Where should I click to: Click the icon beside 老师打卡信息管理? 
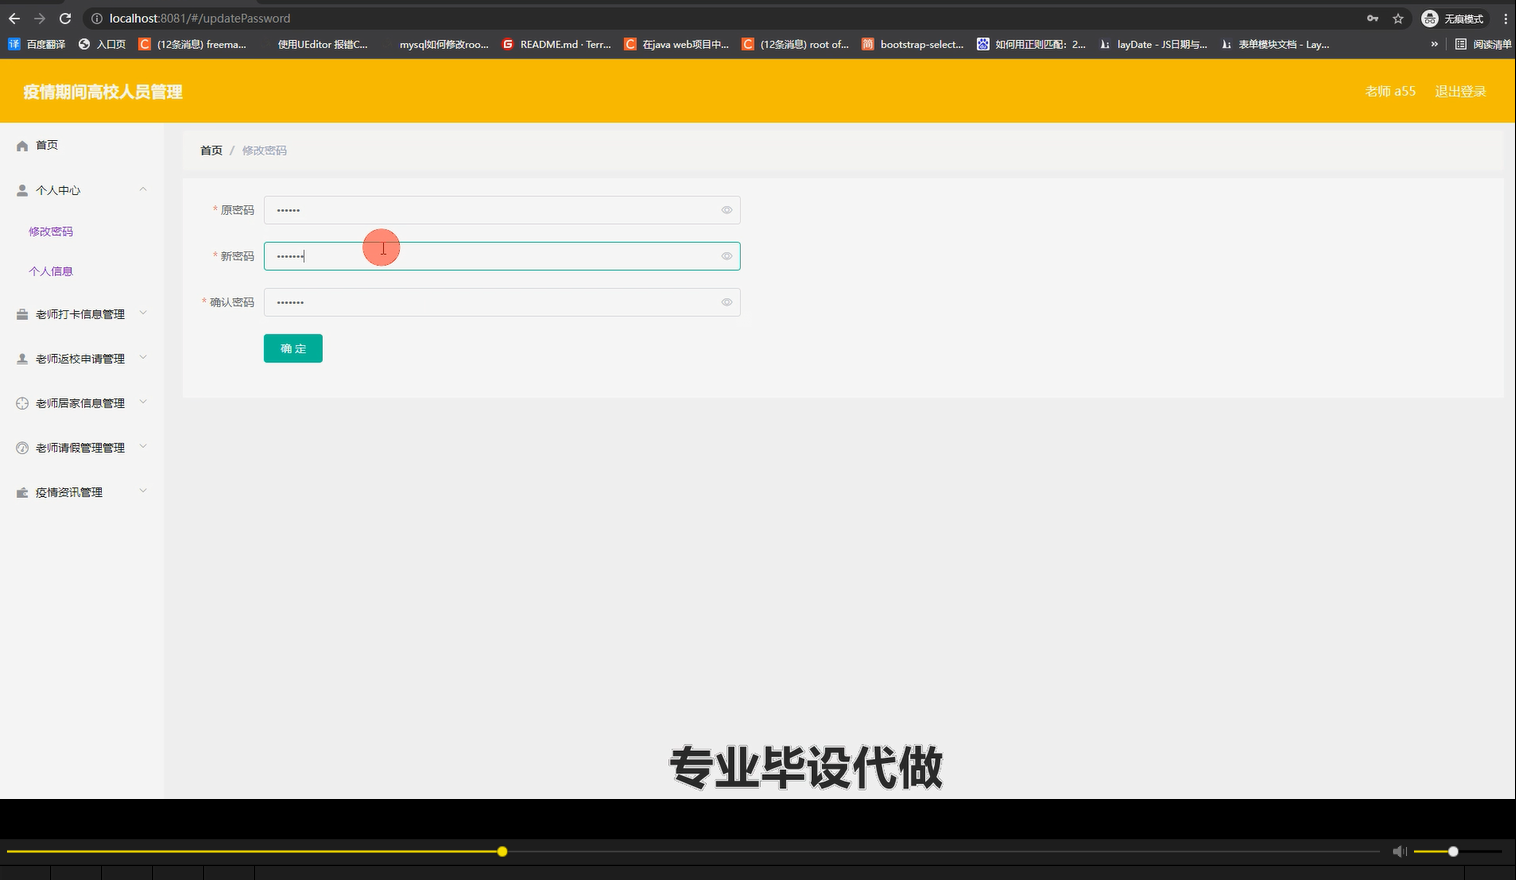point(22,314)
